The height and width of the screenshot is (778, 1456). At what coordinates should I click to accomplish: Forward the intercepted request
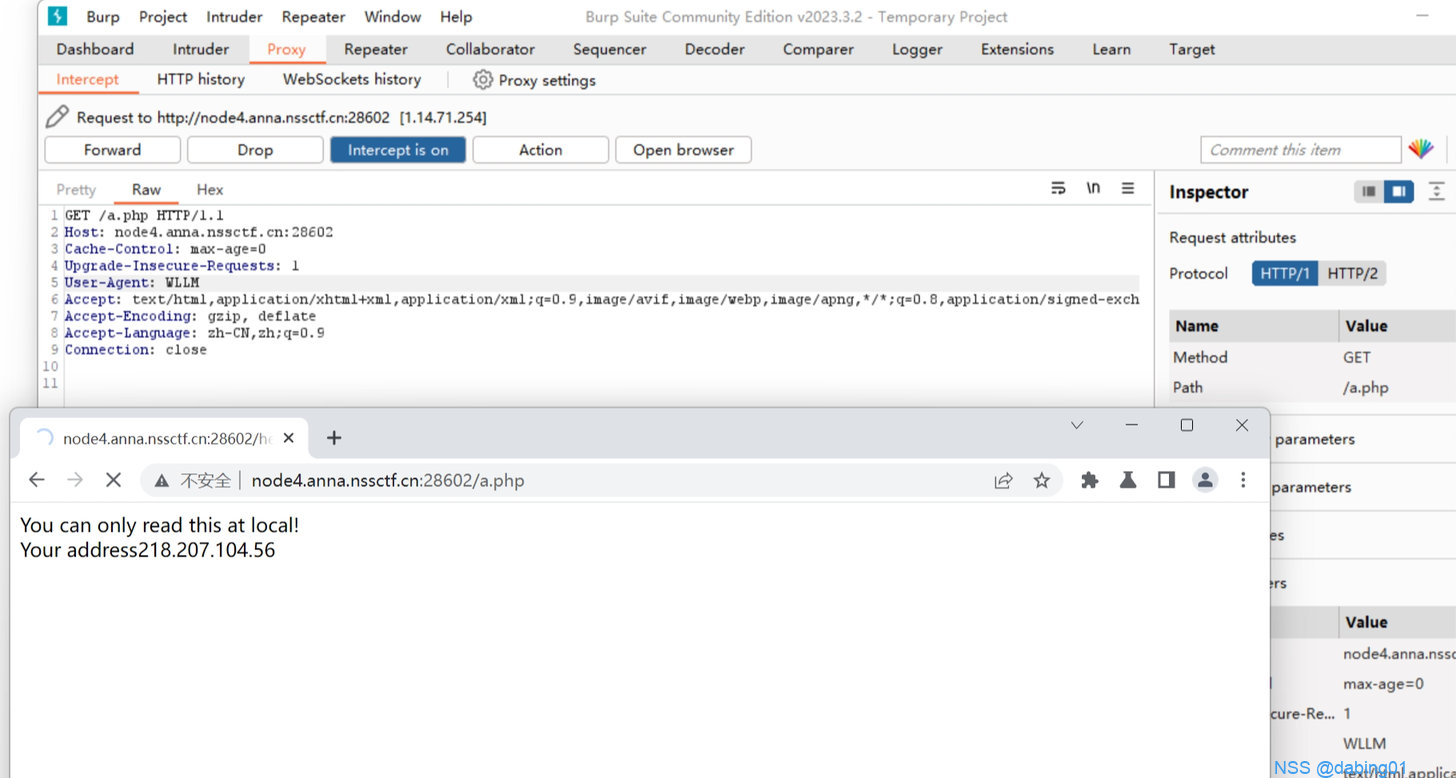click(x=112, y=150)
